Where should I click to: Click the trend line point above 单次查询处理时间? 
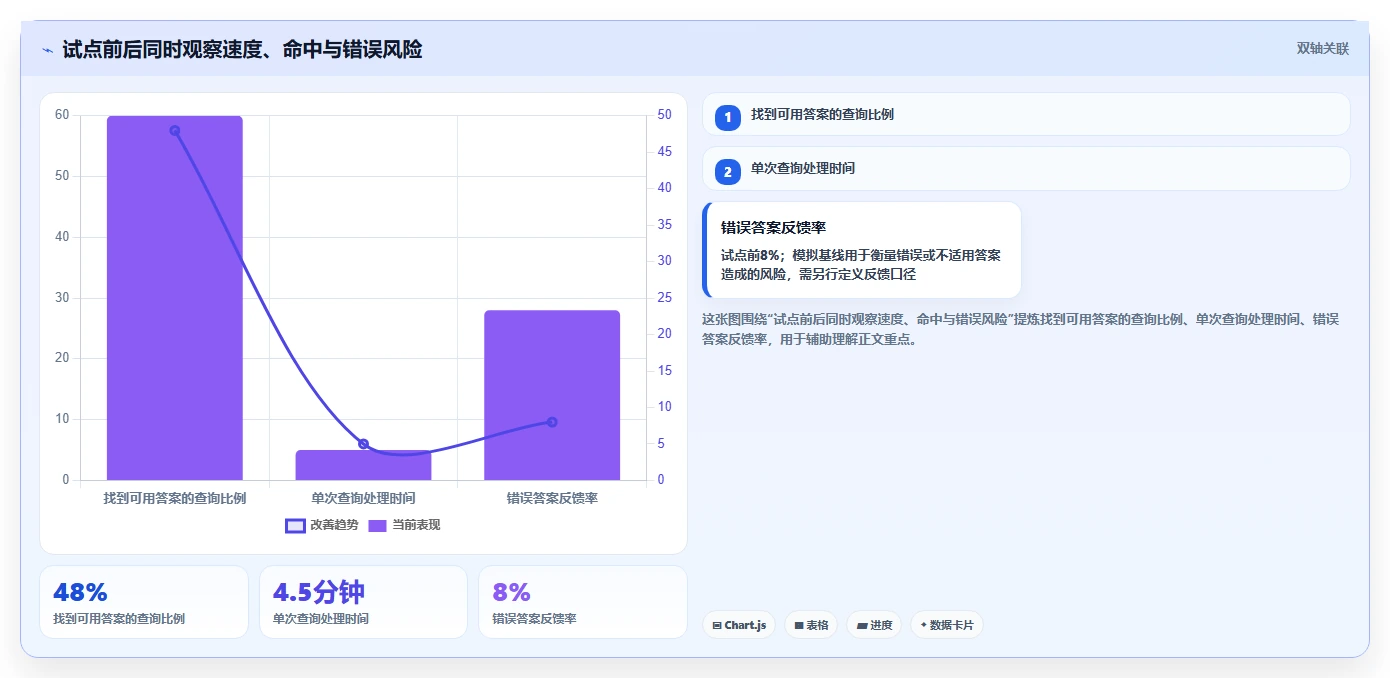coord(363,444)
